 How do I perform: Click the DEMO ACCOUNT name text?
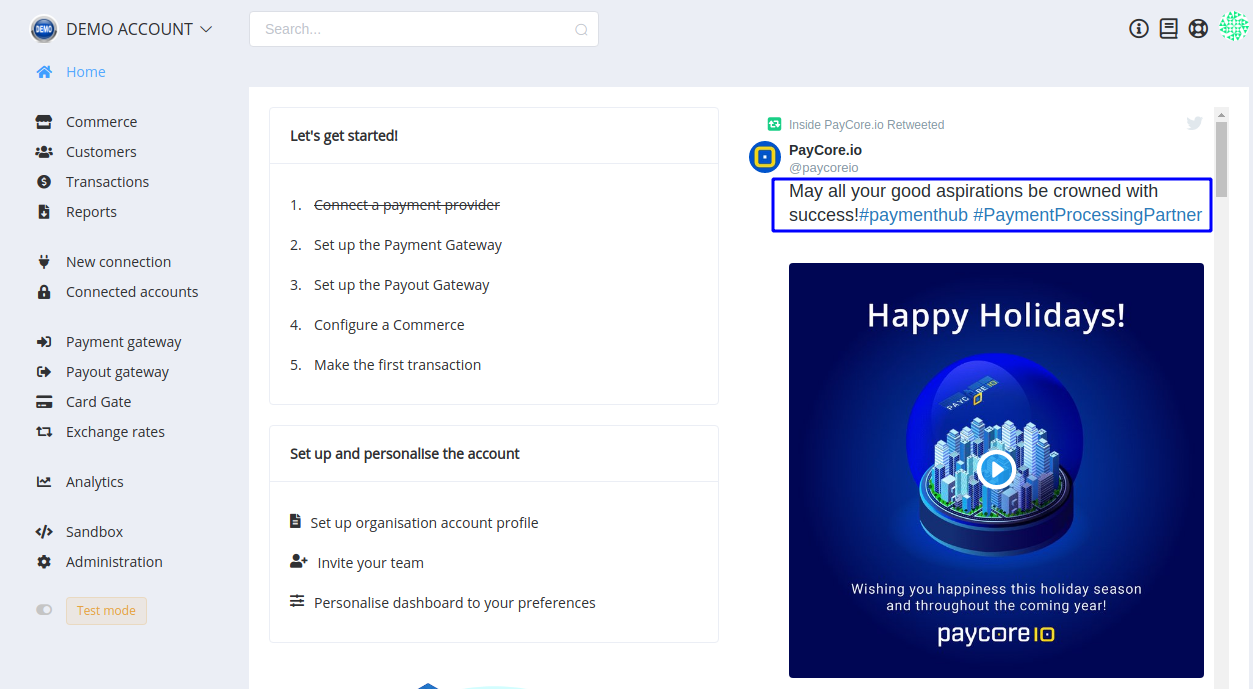(129, 29)
